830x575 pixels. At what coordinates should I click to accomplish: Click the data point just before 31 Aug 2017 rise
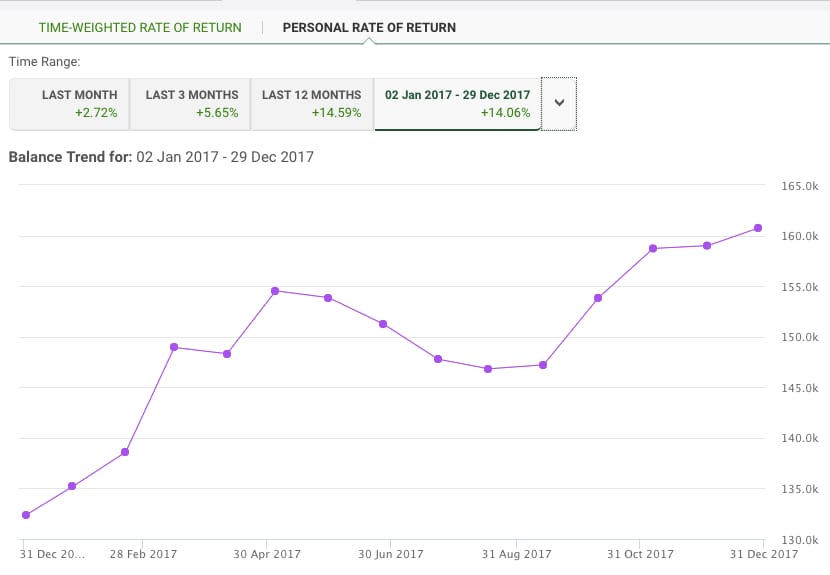point(543,365)
